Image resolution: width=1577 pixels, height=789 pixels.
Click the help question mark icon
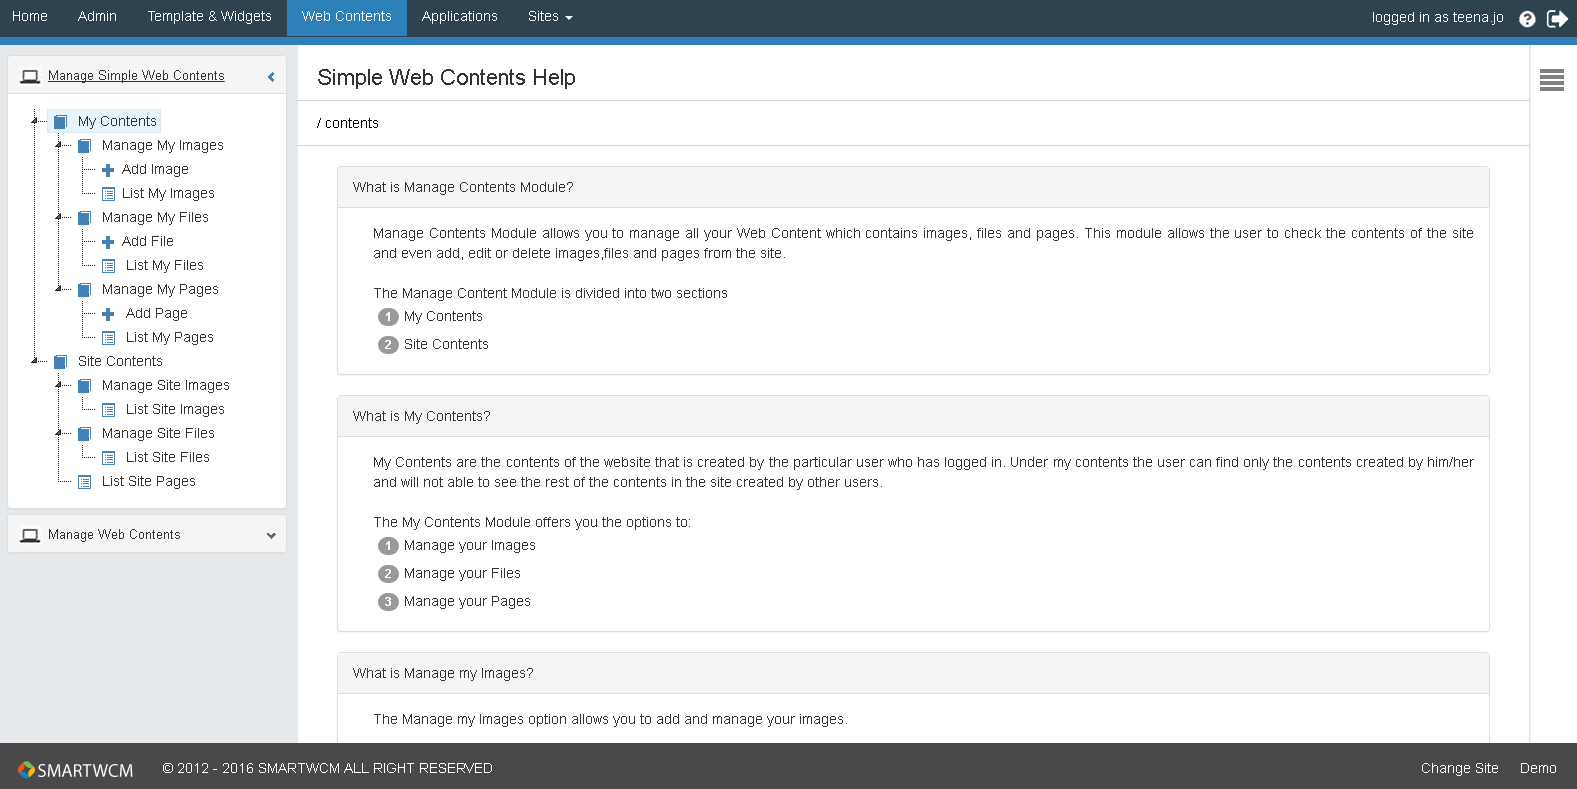point(1527,19)
